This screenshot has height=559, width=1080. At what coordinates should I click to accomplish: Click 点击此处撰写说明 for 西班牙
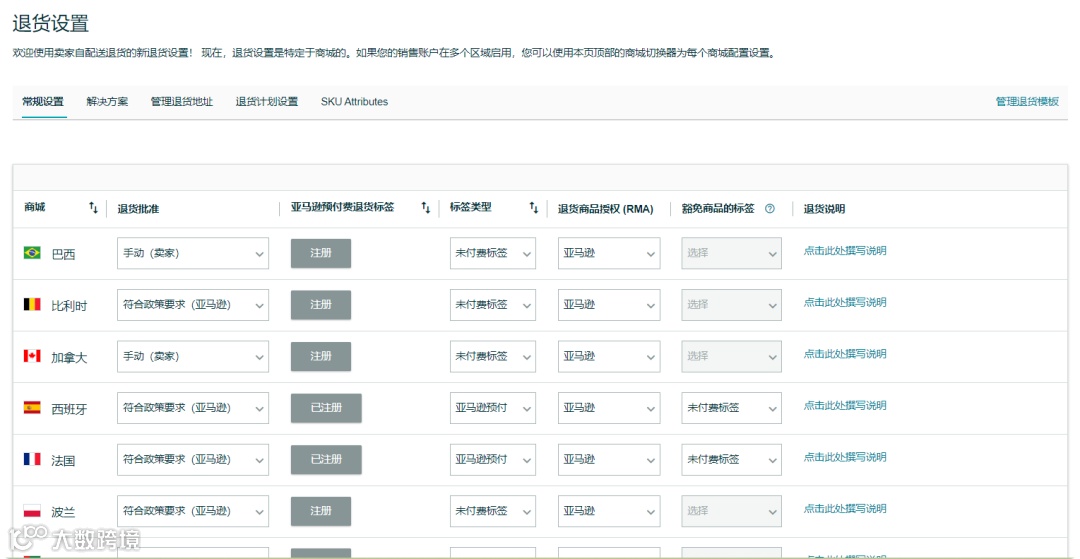pyautogui.click(x=845, y=405)
